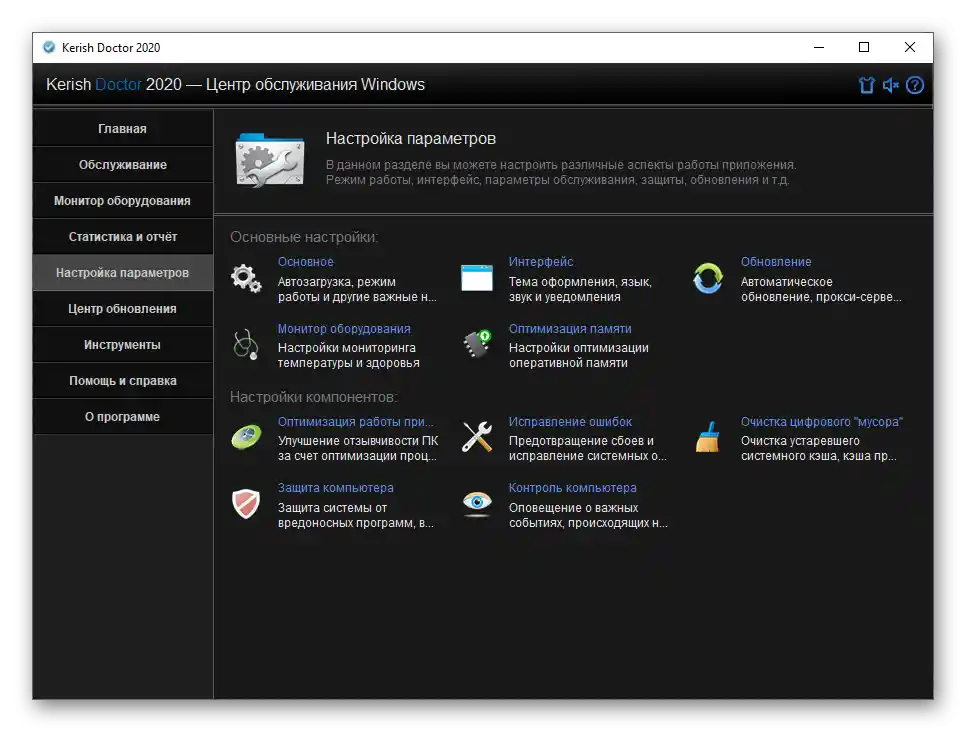Click the green disc icon for Оптимизация работы
The image size is (966, 732).
click(x=246, y=437)
